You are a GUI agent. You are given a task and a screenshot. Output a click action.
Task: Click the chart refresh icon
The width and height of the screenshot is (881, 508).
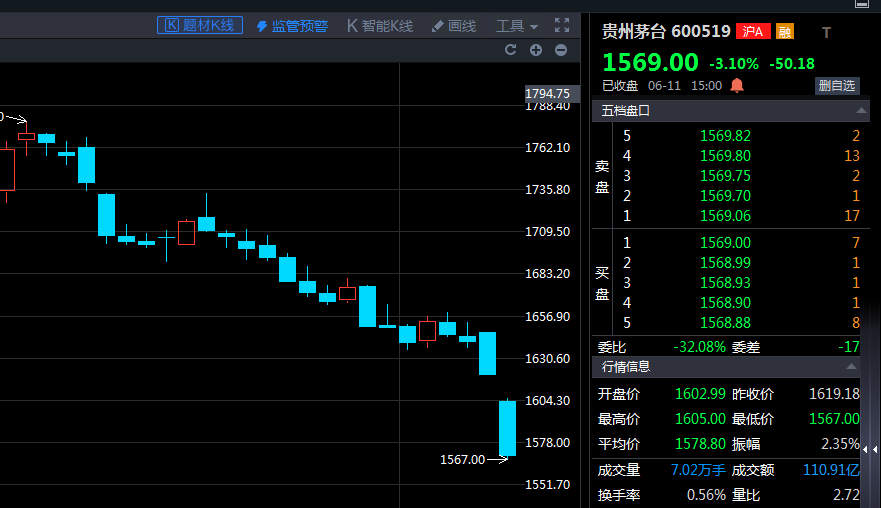click(x=510, y=50)
